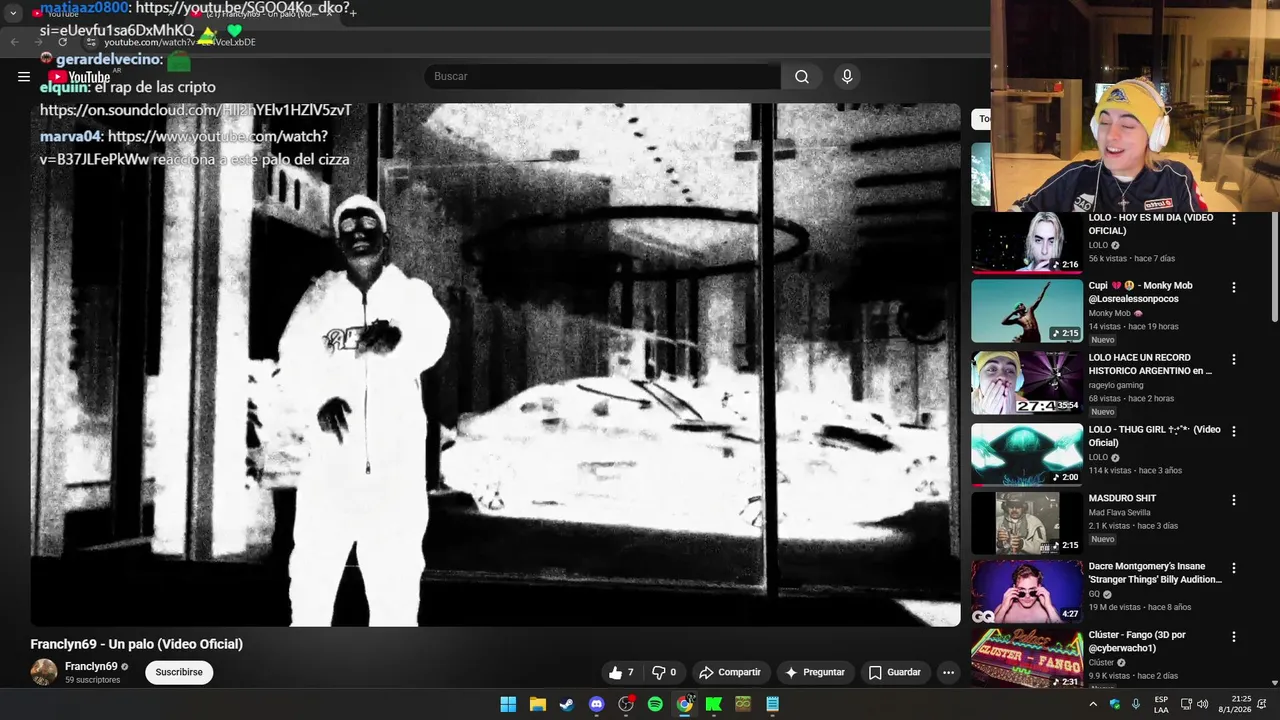The width and height of the screenshot is (1280, 720).
Task: Open OBS Studio from the taskbar
Action: pos(626,704)
